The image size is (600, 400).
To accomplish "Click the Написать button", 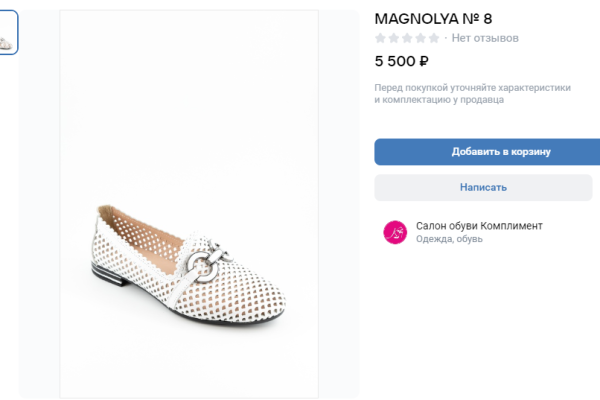I will coord(483,187).
